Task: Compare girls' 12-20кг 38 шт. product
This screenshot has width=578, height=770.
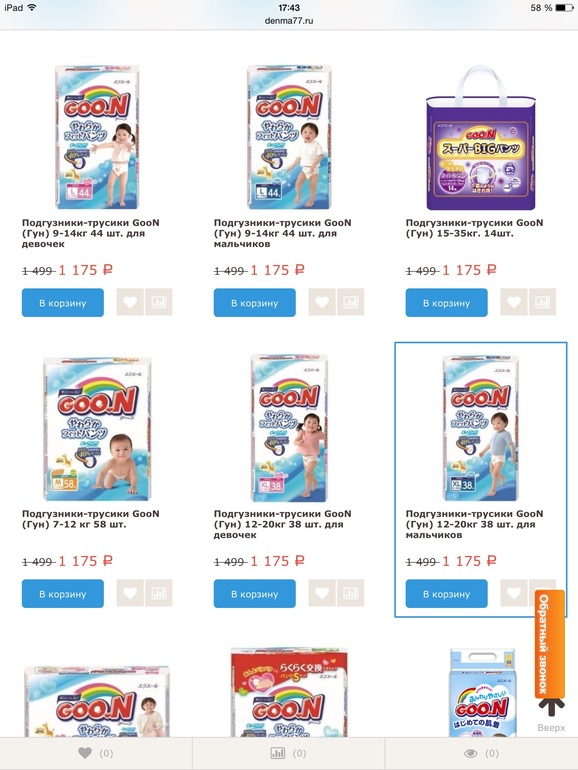Action: tap(351, 593)
